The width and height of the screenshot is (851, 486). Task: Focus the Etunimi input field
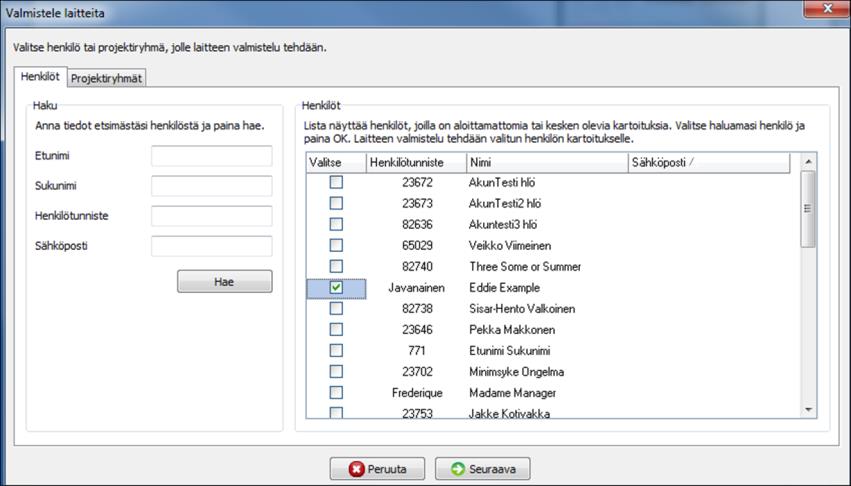[x=212, y=156]
